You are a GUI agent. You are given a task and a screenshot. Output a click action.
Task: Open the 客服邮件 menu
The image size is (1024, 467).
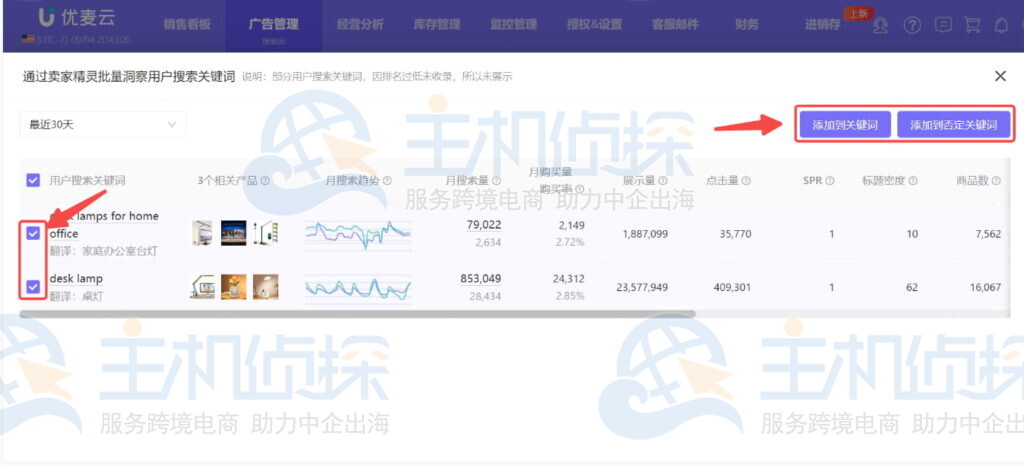point(675,25)
